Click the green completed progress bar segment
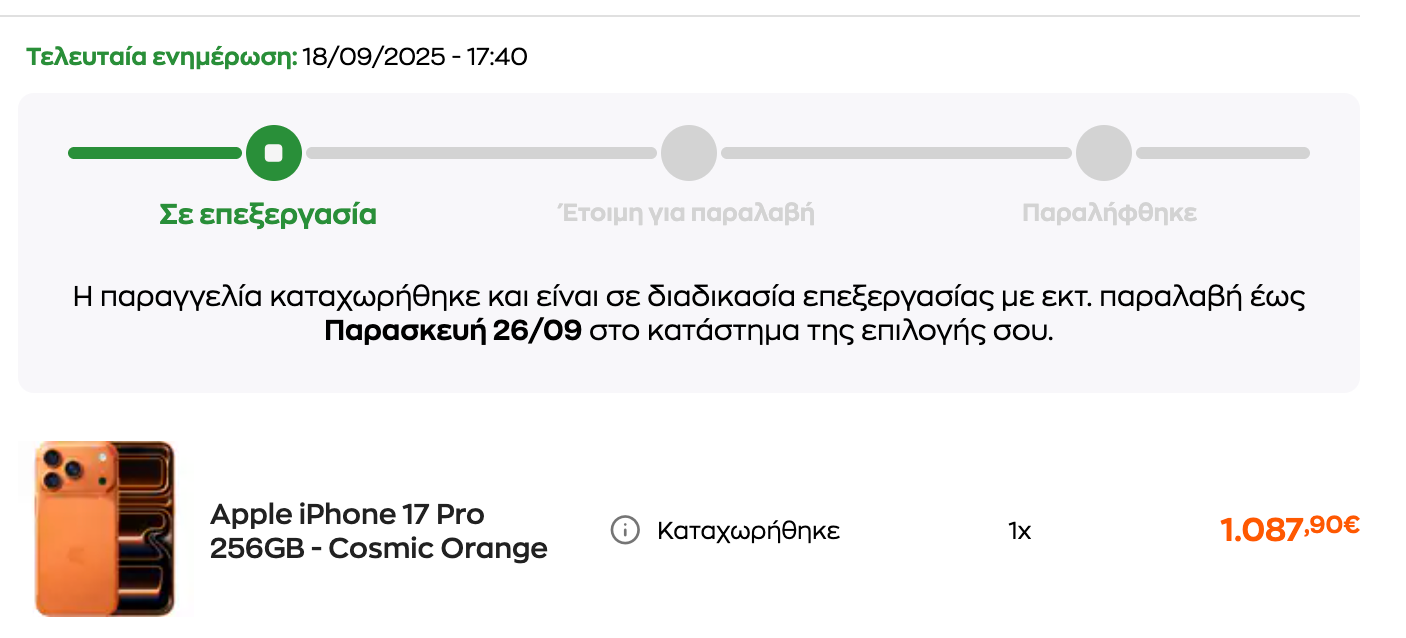 [x=155, y=153]
